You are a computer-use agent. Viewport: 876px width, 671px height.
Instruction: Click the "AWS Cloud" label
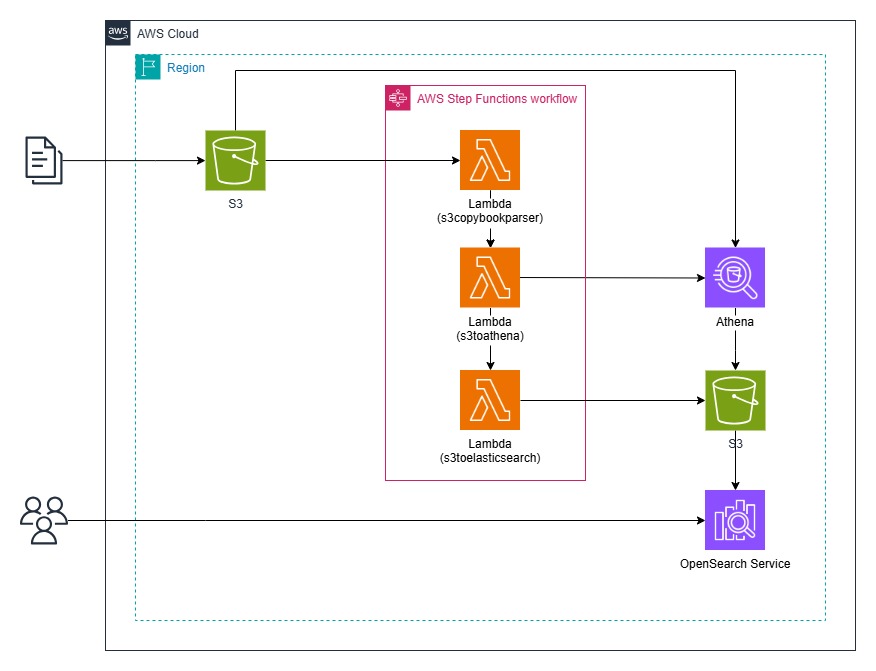click(168, 34)
